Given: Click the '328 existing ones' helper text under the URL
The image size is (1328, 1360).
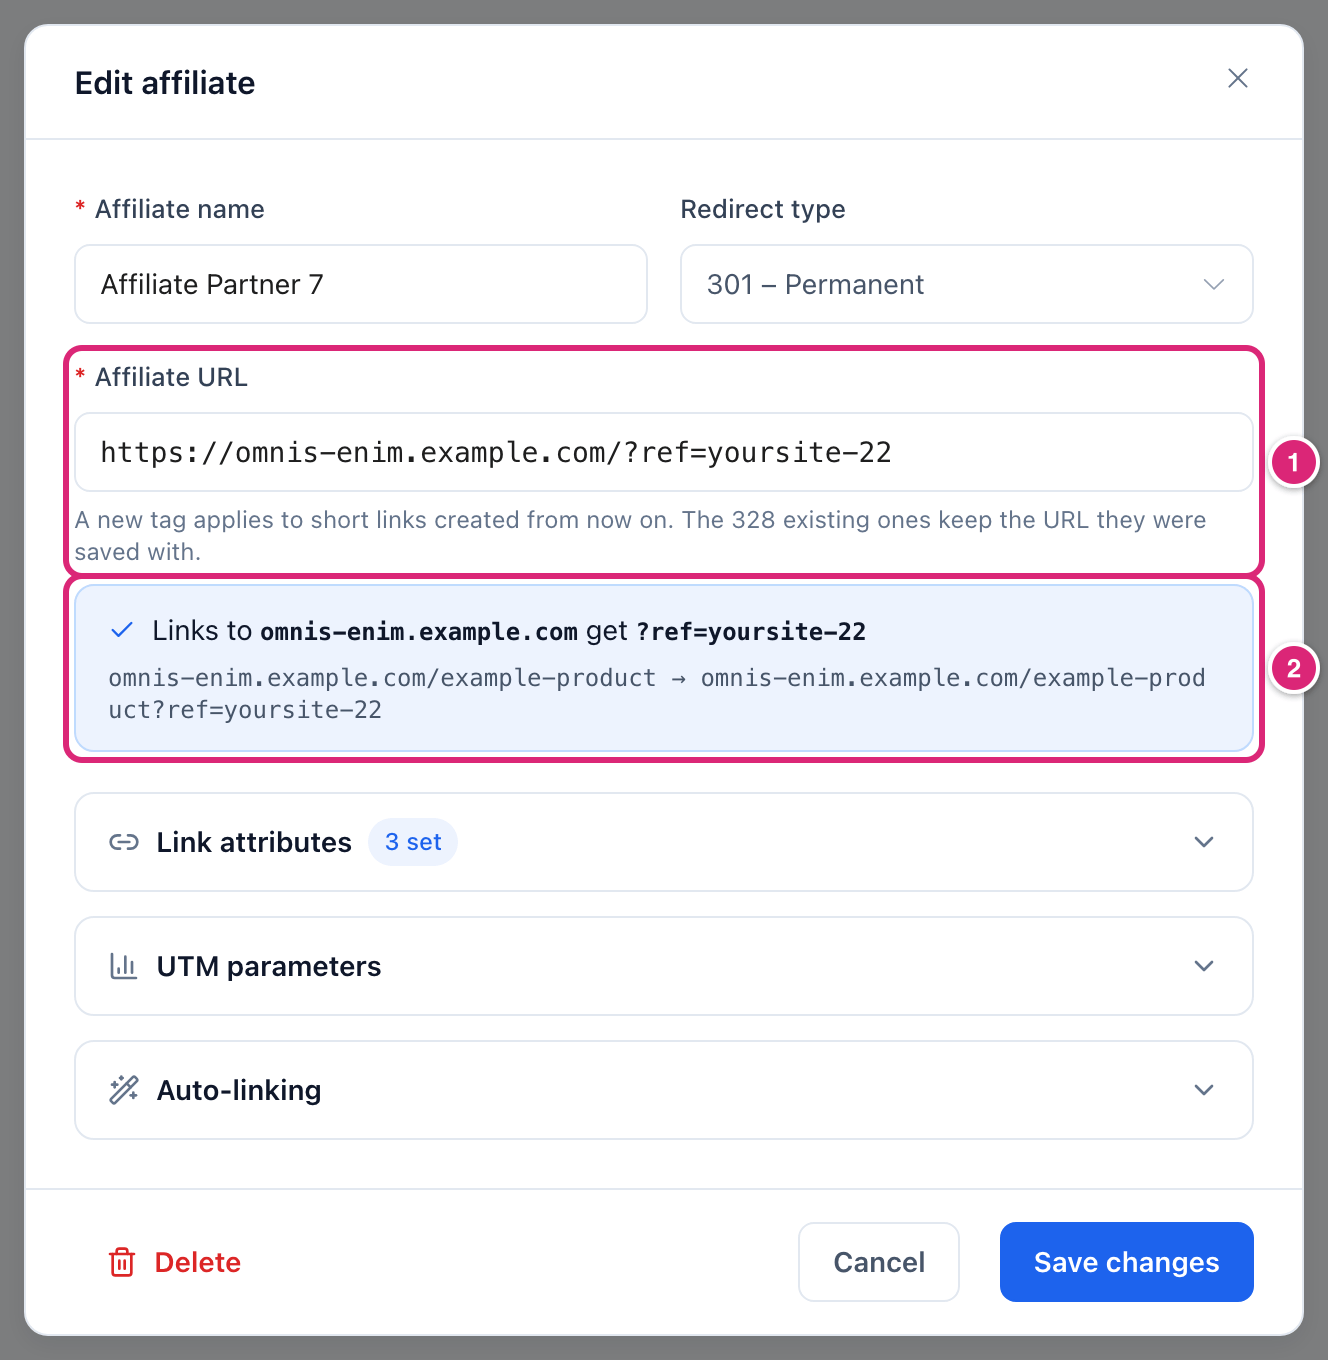Looking at the screenshot, I should 640,536.
